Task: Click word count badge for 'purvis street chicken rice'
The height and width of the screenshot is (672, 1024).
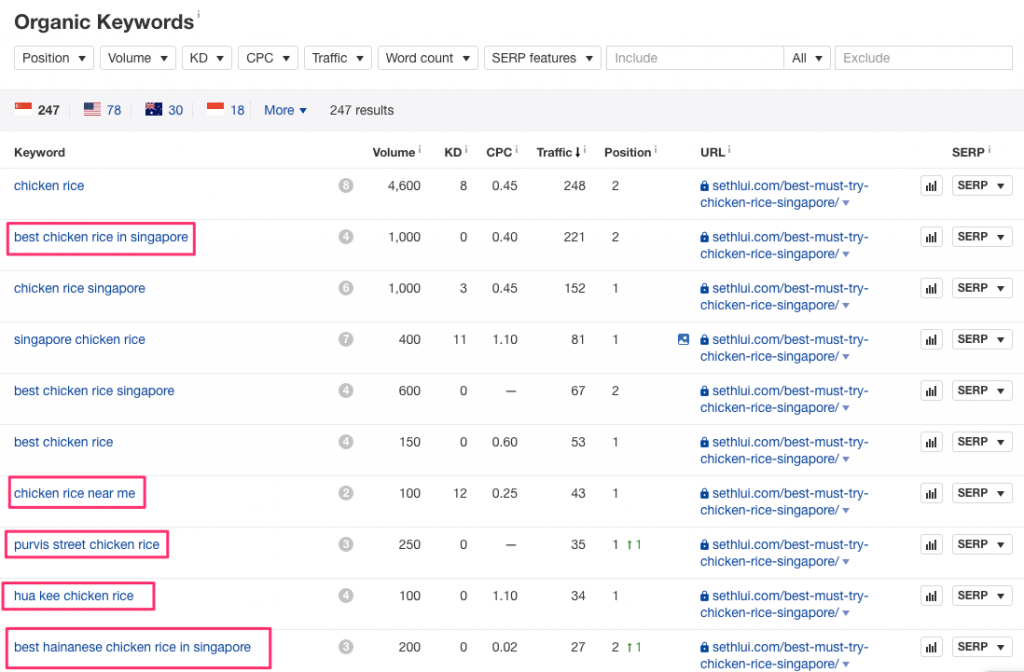Action: point(345,545)
